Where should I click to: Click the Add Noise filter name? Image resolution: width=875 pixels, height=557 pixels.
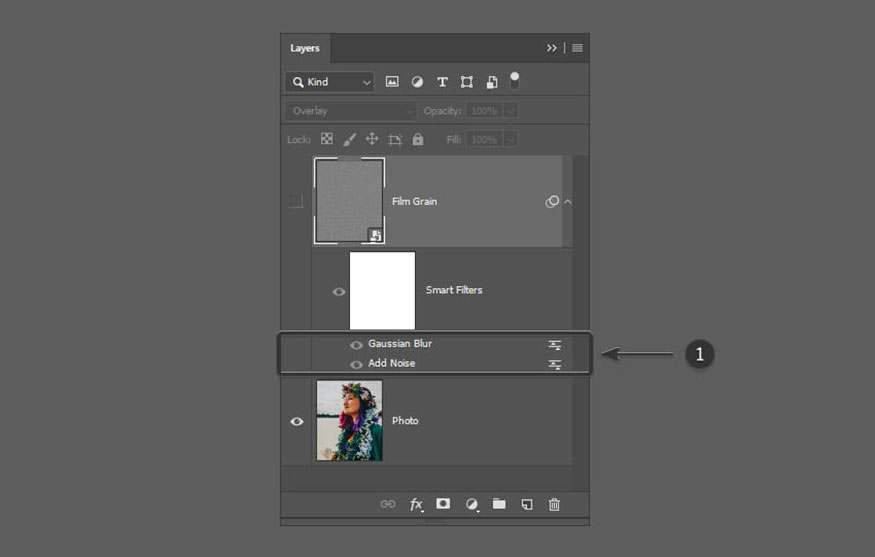click(x=392, y=363)
